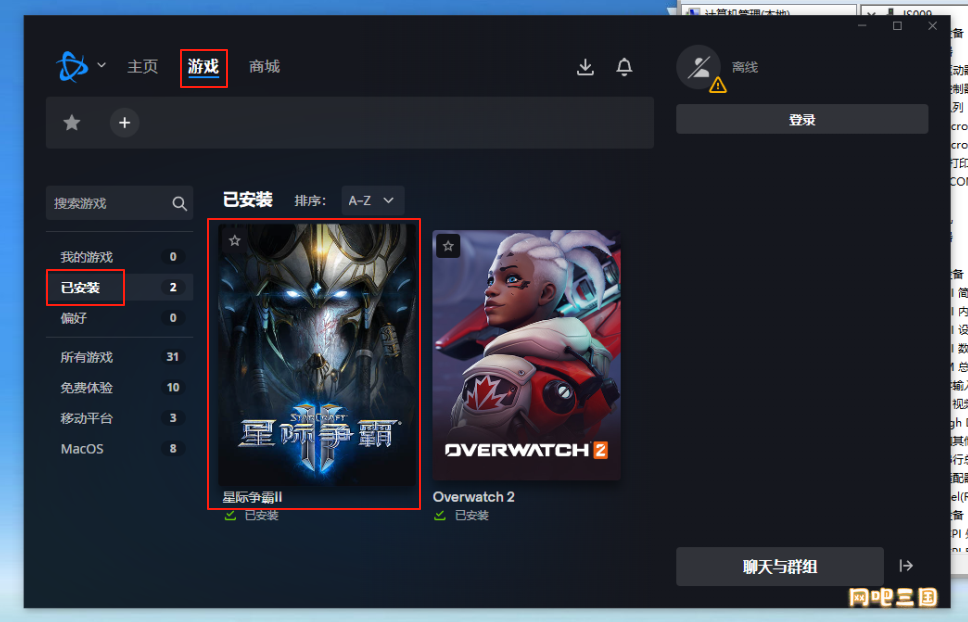Click the 离线 status text

coord(745,67)
